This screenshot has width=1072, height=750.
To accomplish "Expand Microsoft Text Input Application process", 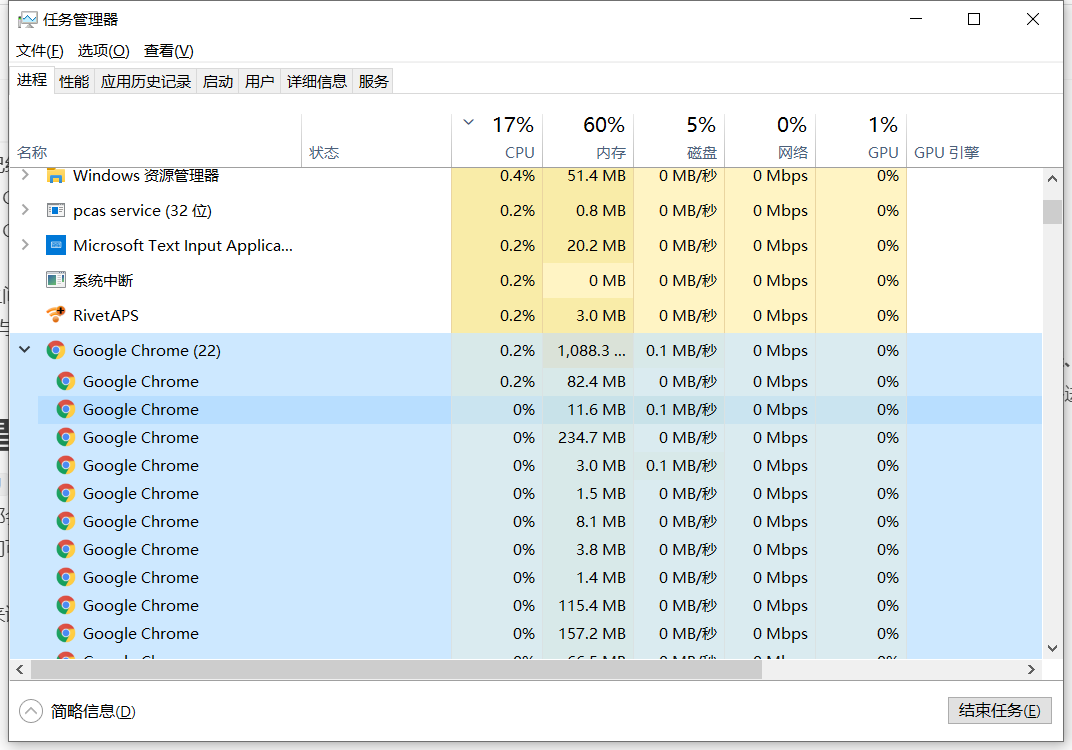I will coord(25,244).
